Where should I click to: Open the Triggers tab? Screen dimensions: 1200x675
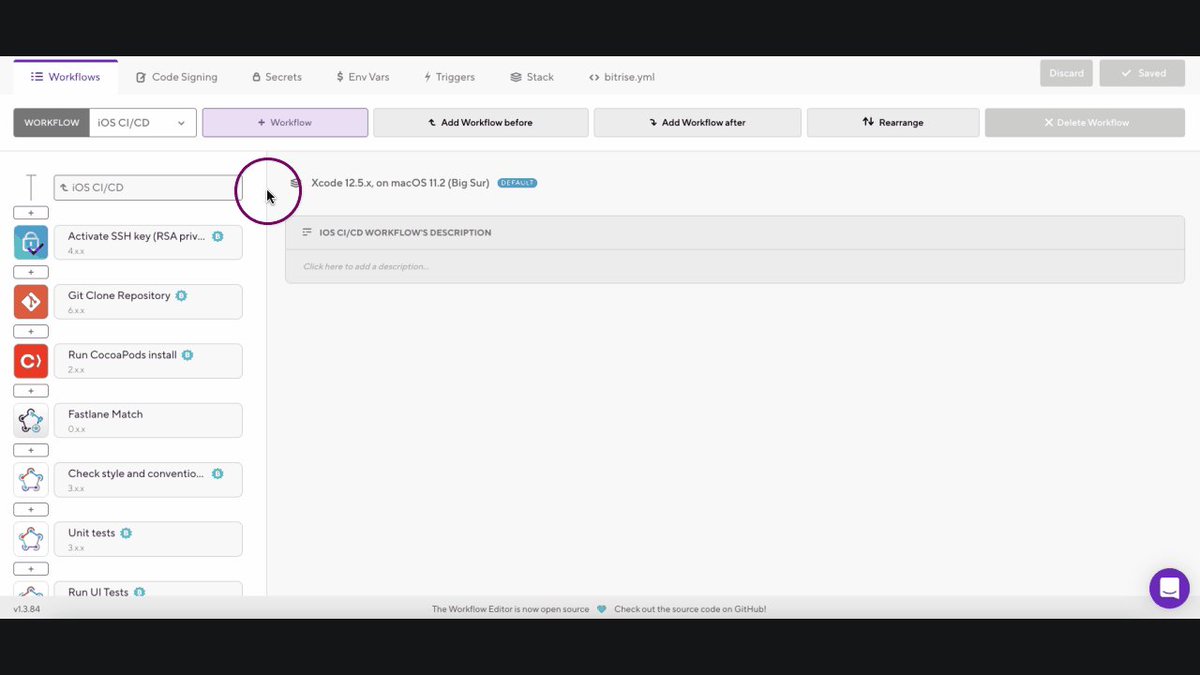(449, 77)
